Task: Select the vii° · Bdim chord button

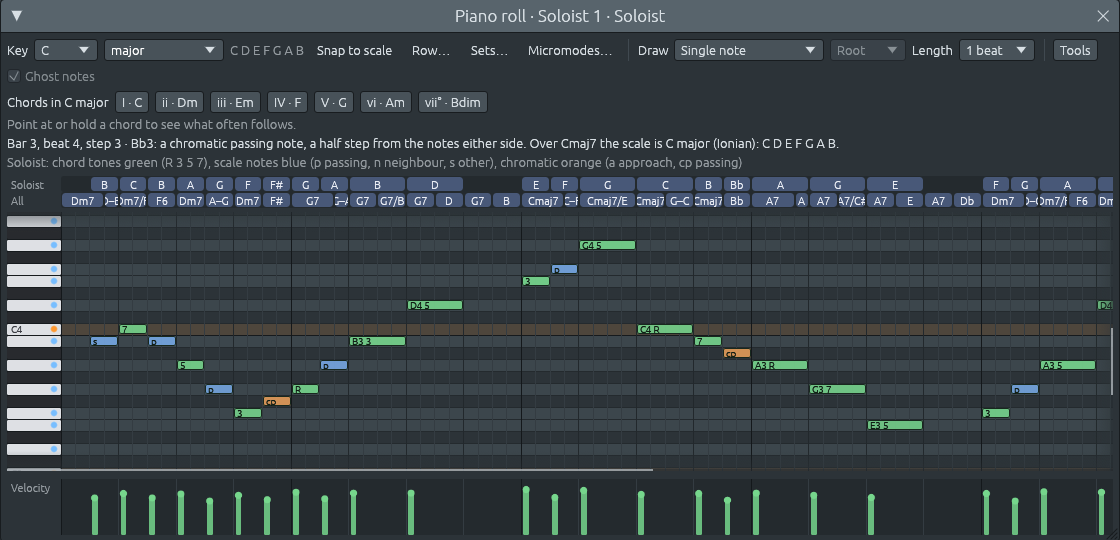Action: click(453, 102)
